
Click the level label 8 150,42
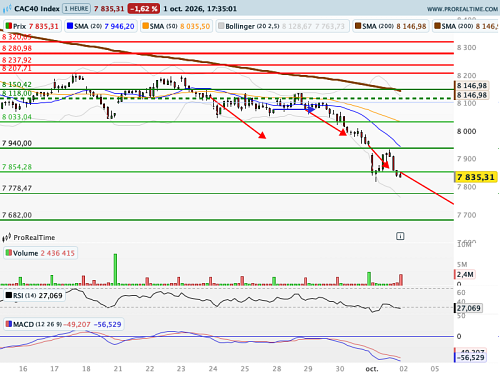point(17,84)
